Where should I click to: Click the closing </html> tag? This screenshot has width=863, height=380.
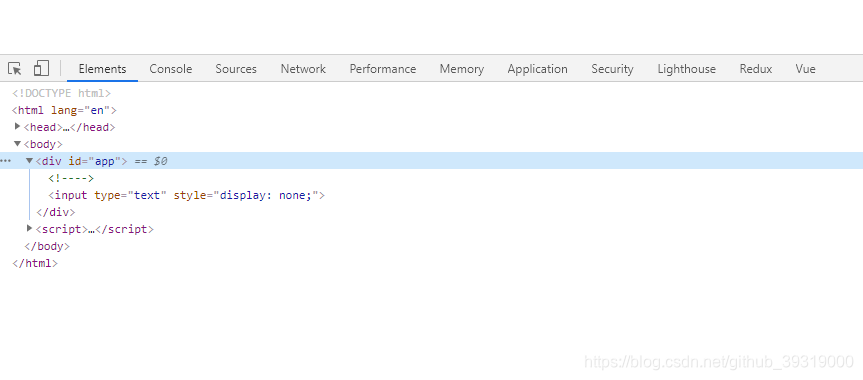pos(35,263)
